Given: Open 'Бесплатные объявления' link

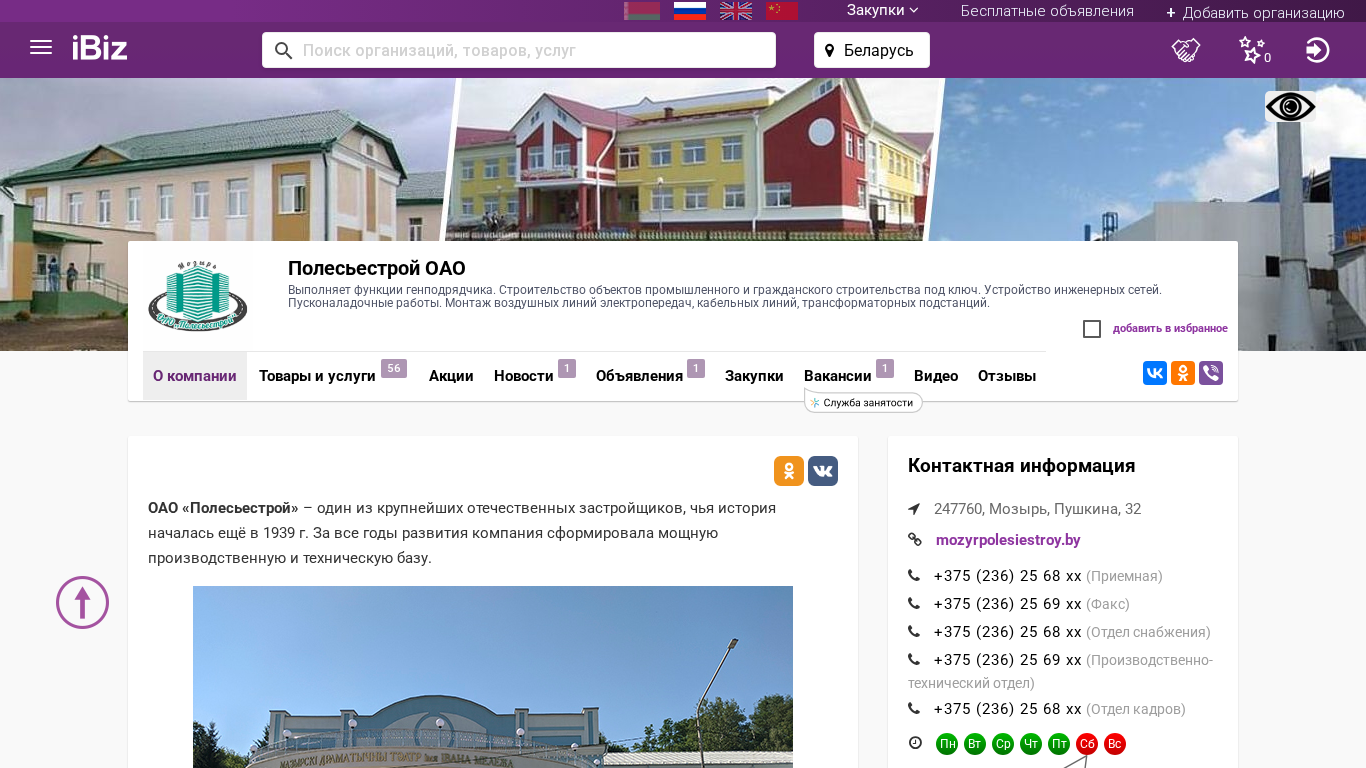Looking at the screenshot, I should point(1047,11).
